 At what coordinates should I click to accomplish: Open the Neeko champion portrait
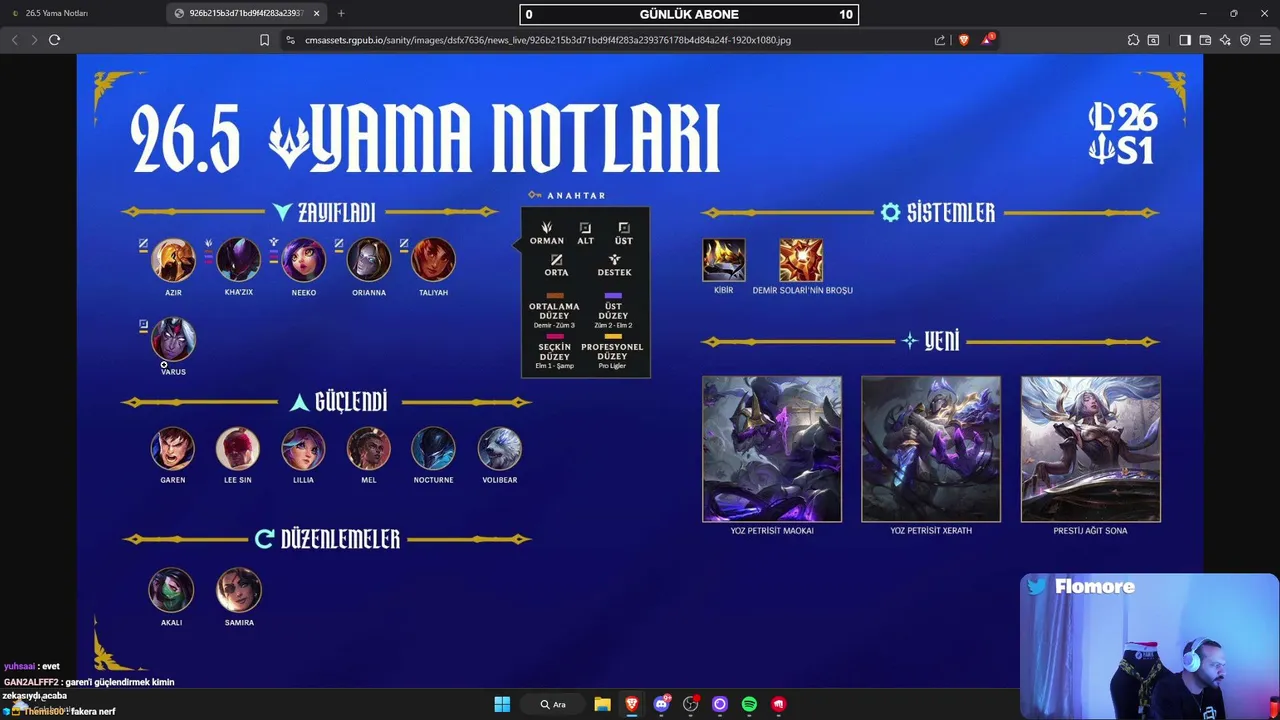(x=303, y=260)
